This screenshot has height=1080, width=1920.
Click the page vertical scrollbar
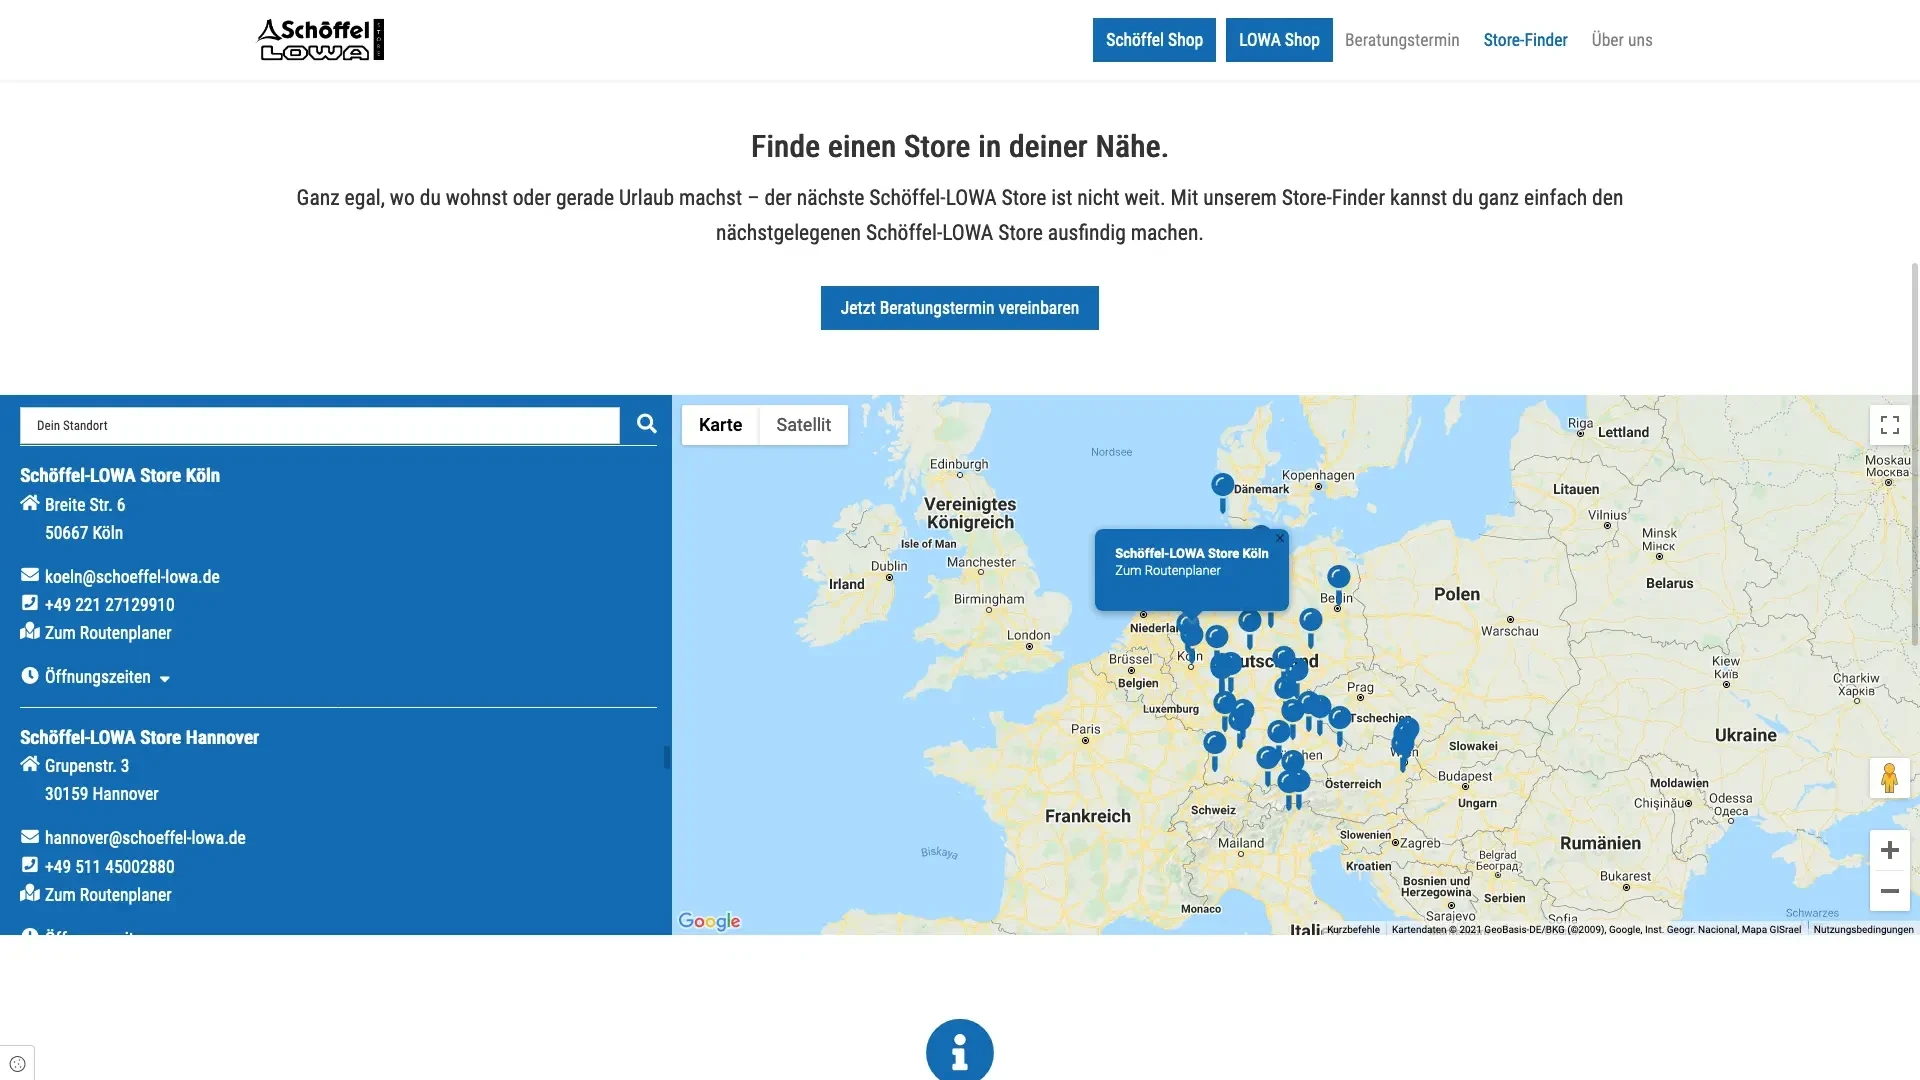1914,455
